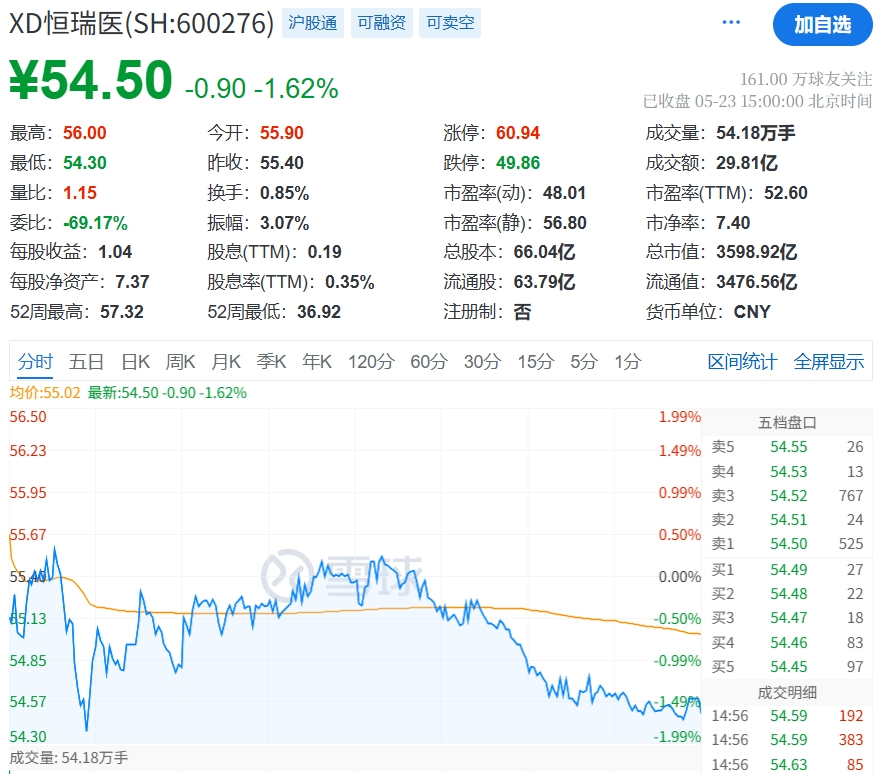Click the 可融资 tag
This screenshot has width=874, height=774.
(382, 23)
